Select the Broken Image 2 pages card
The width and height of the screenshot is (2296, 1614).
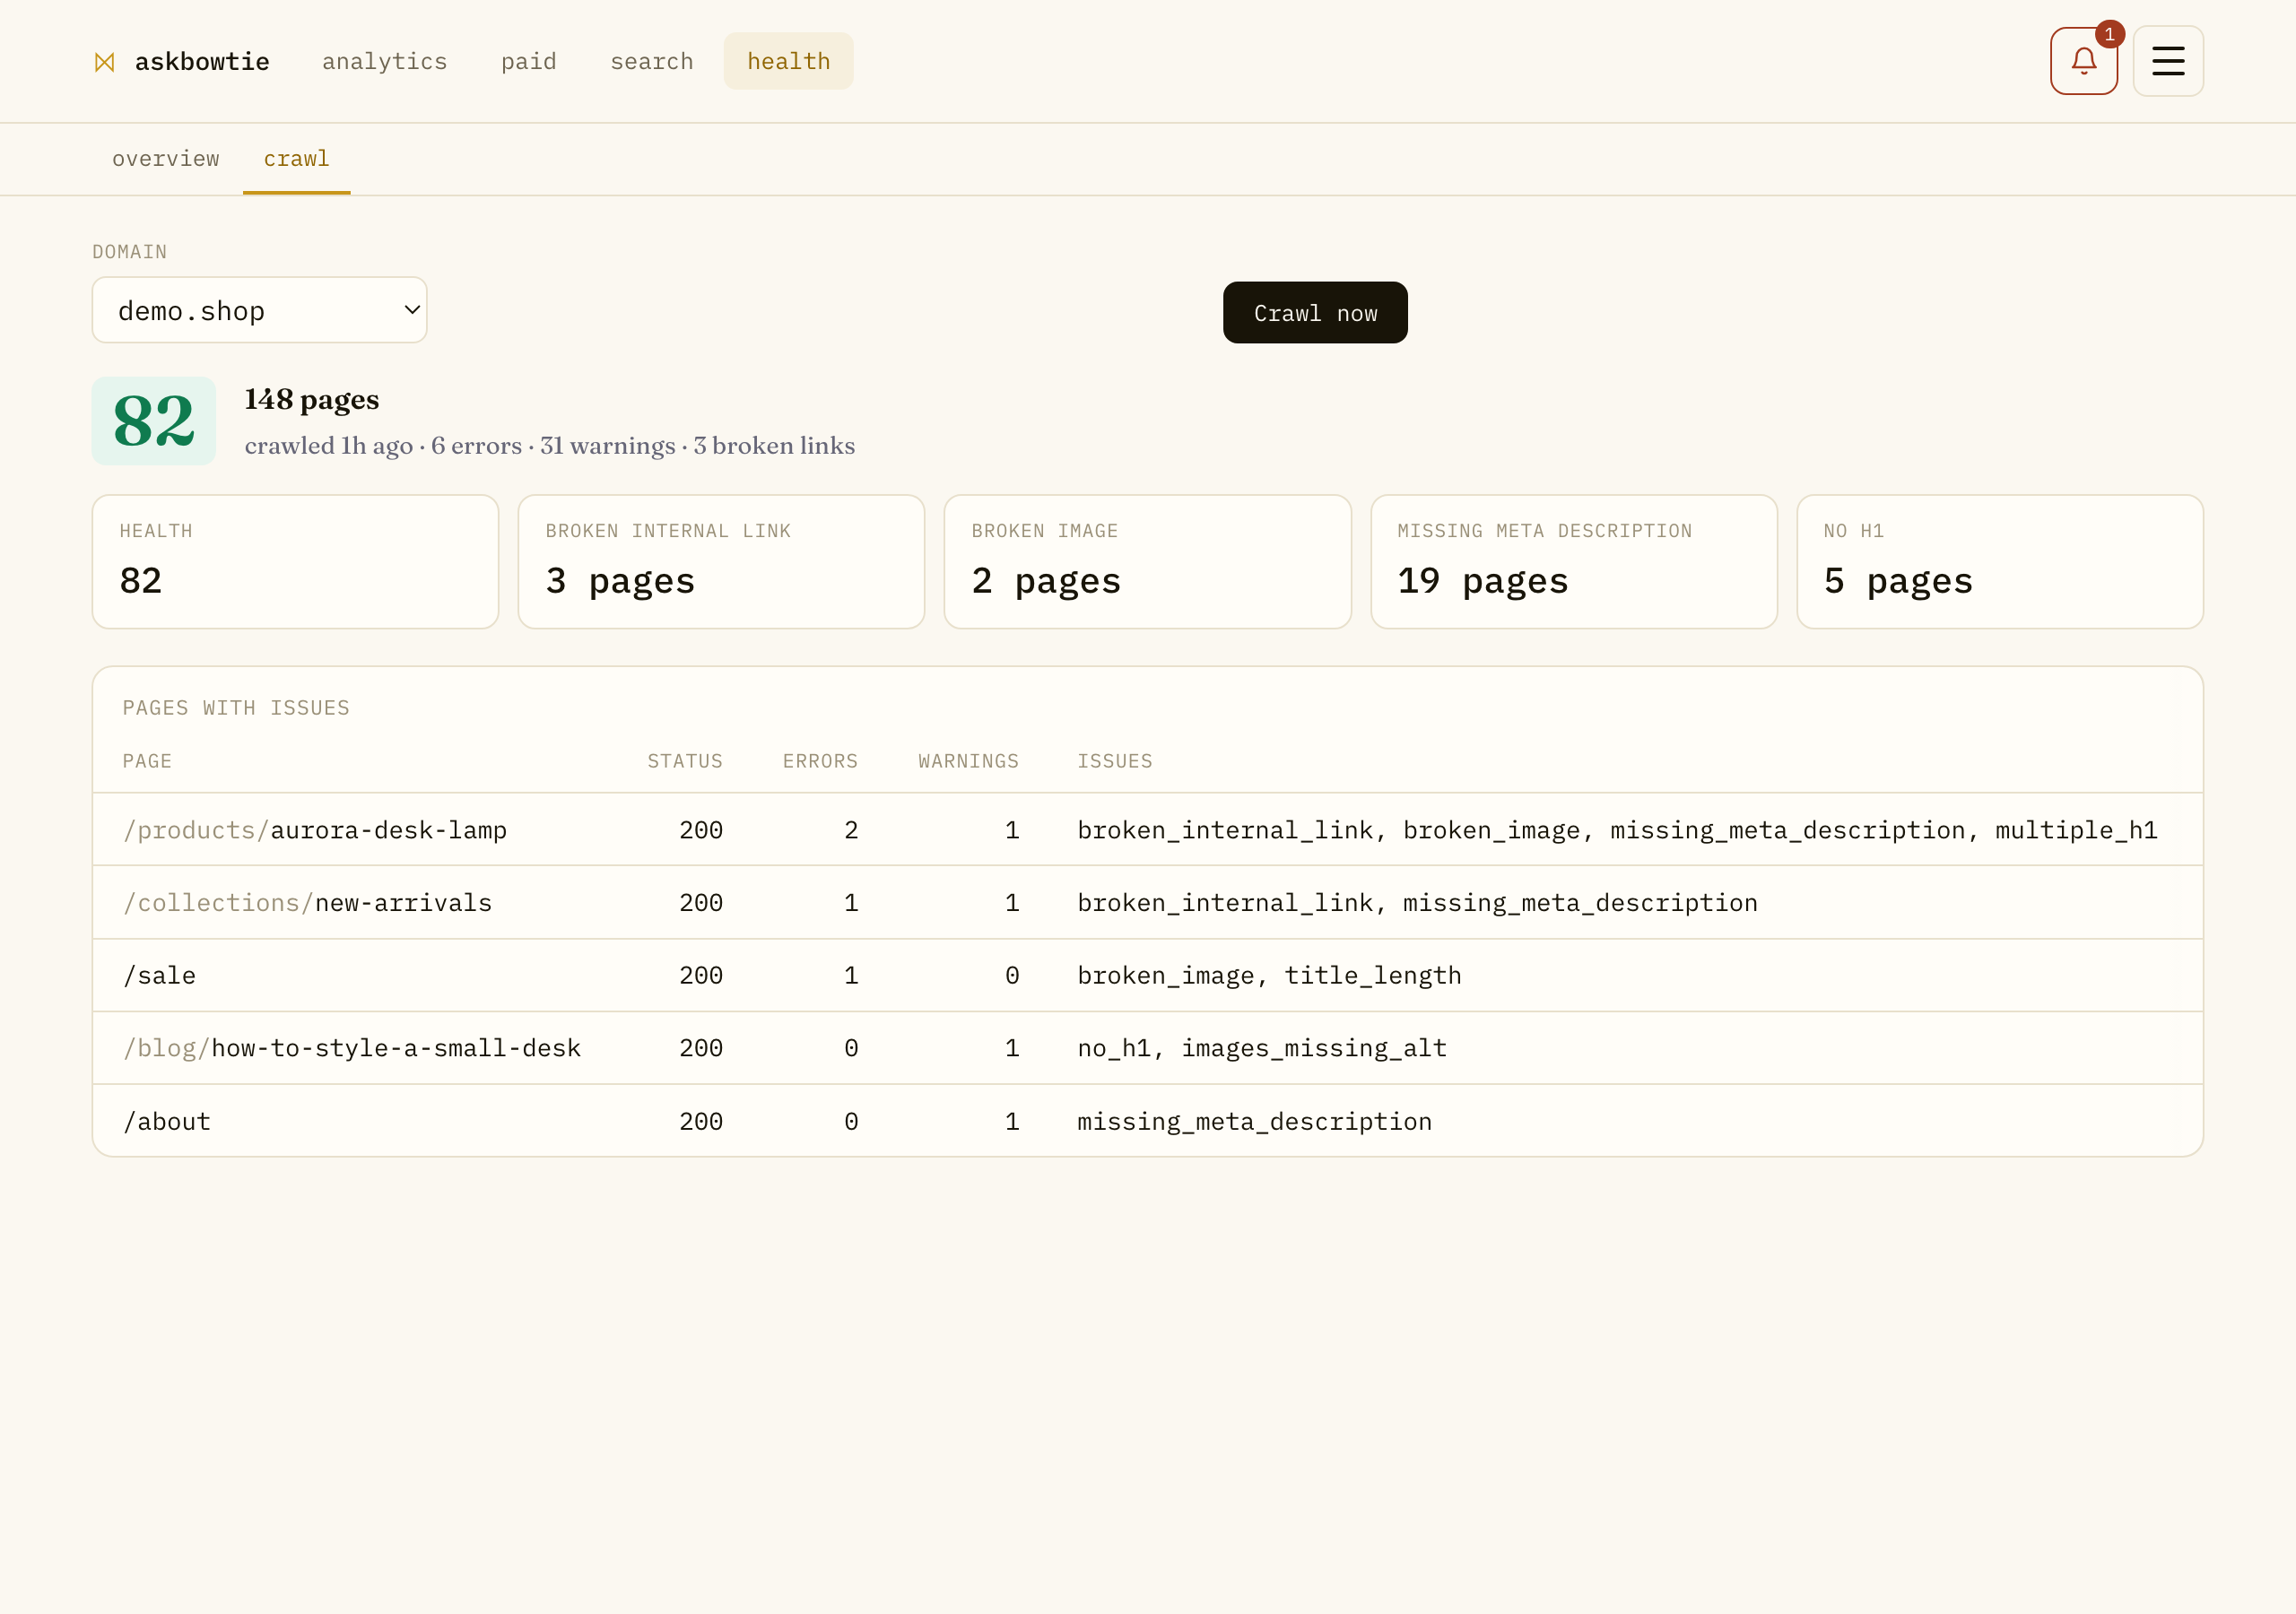coord(1147,562)
